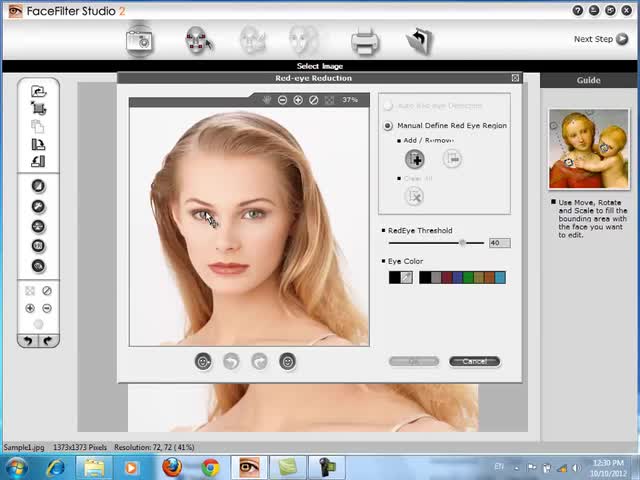Redo the action in left toolbar

coord(48,340)
